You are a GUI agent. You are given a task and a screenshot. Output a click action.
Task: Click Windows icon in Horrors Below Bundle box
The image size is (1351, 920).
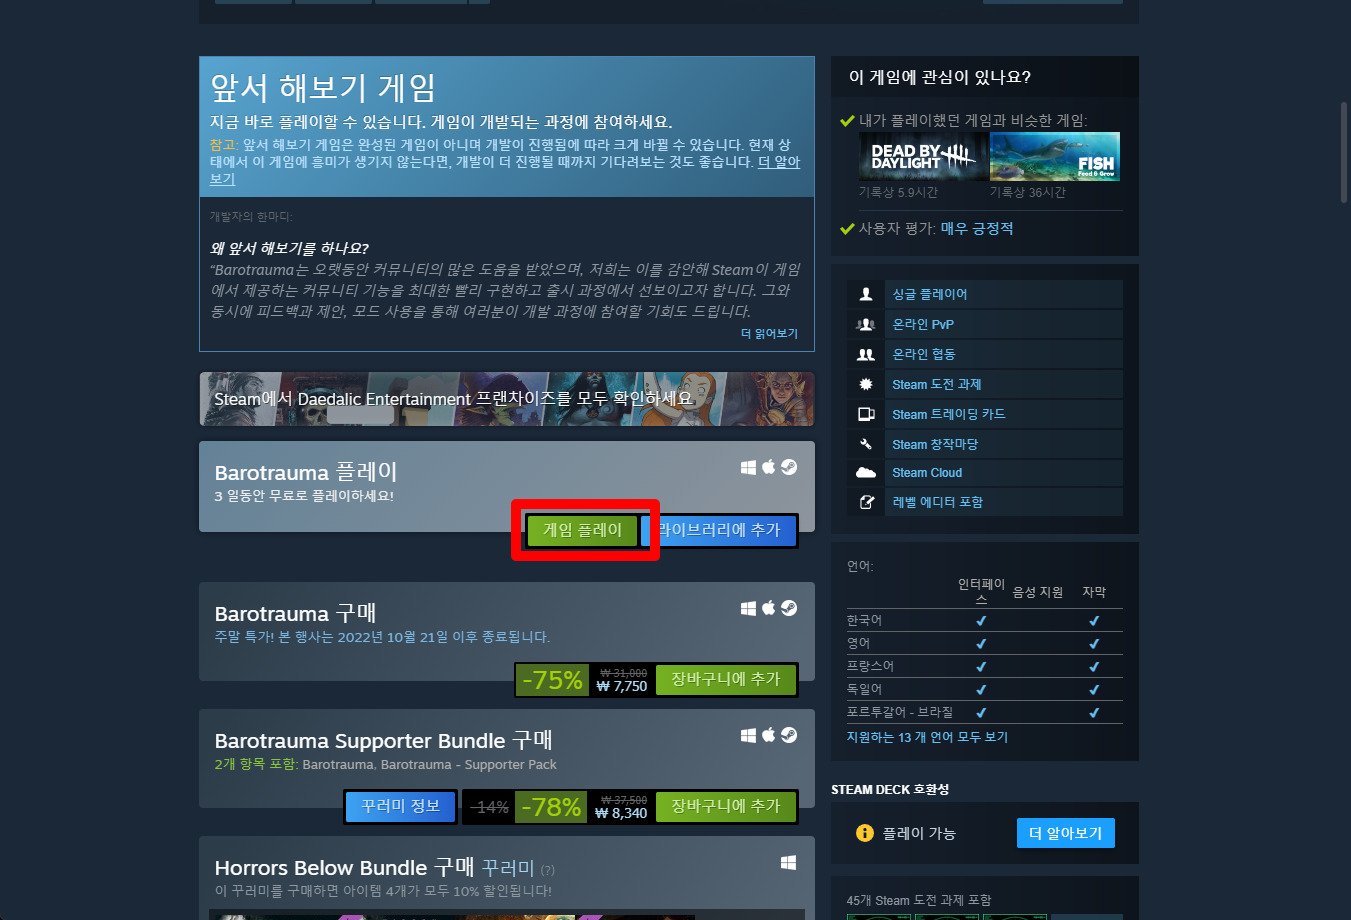pyautogui.click(x=788, y=862)
